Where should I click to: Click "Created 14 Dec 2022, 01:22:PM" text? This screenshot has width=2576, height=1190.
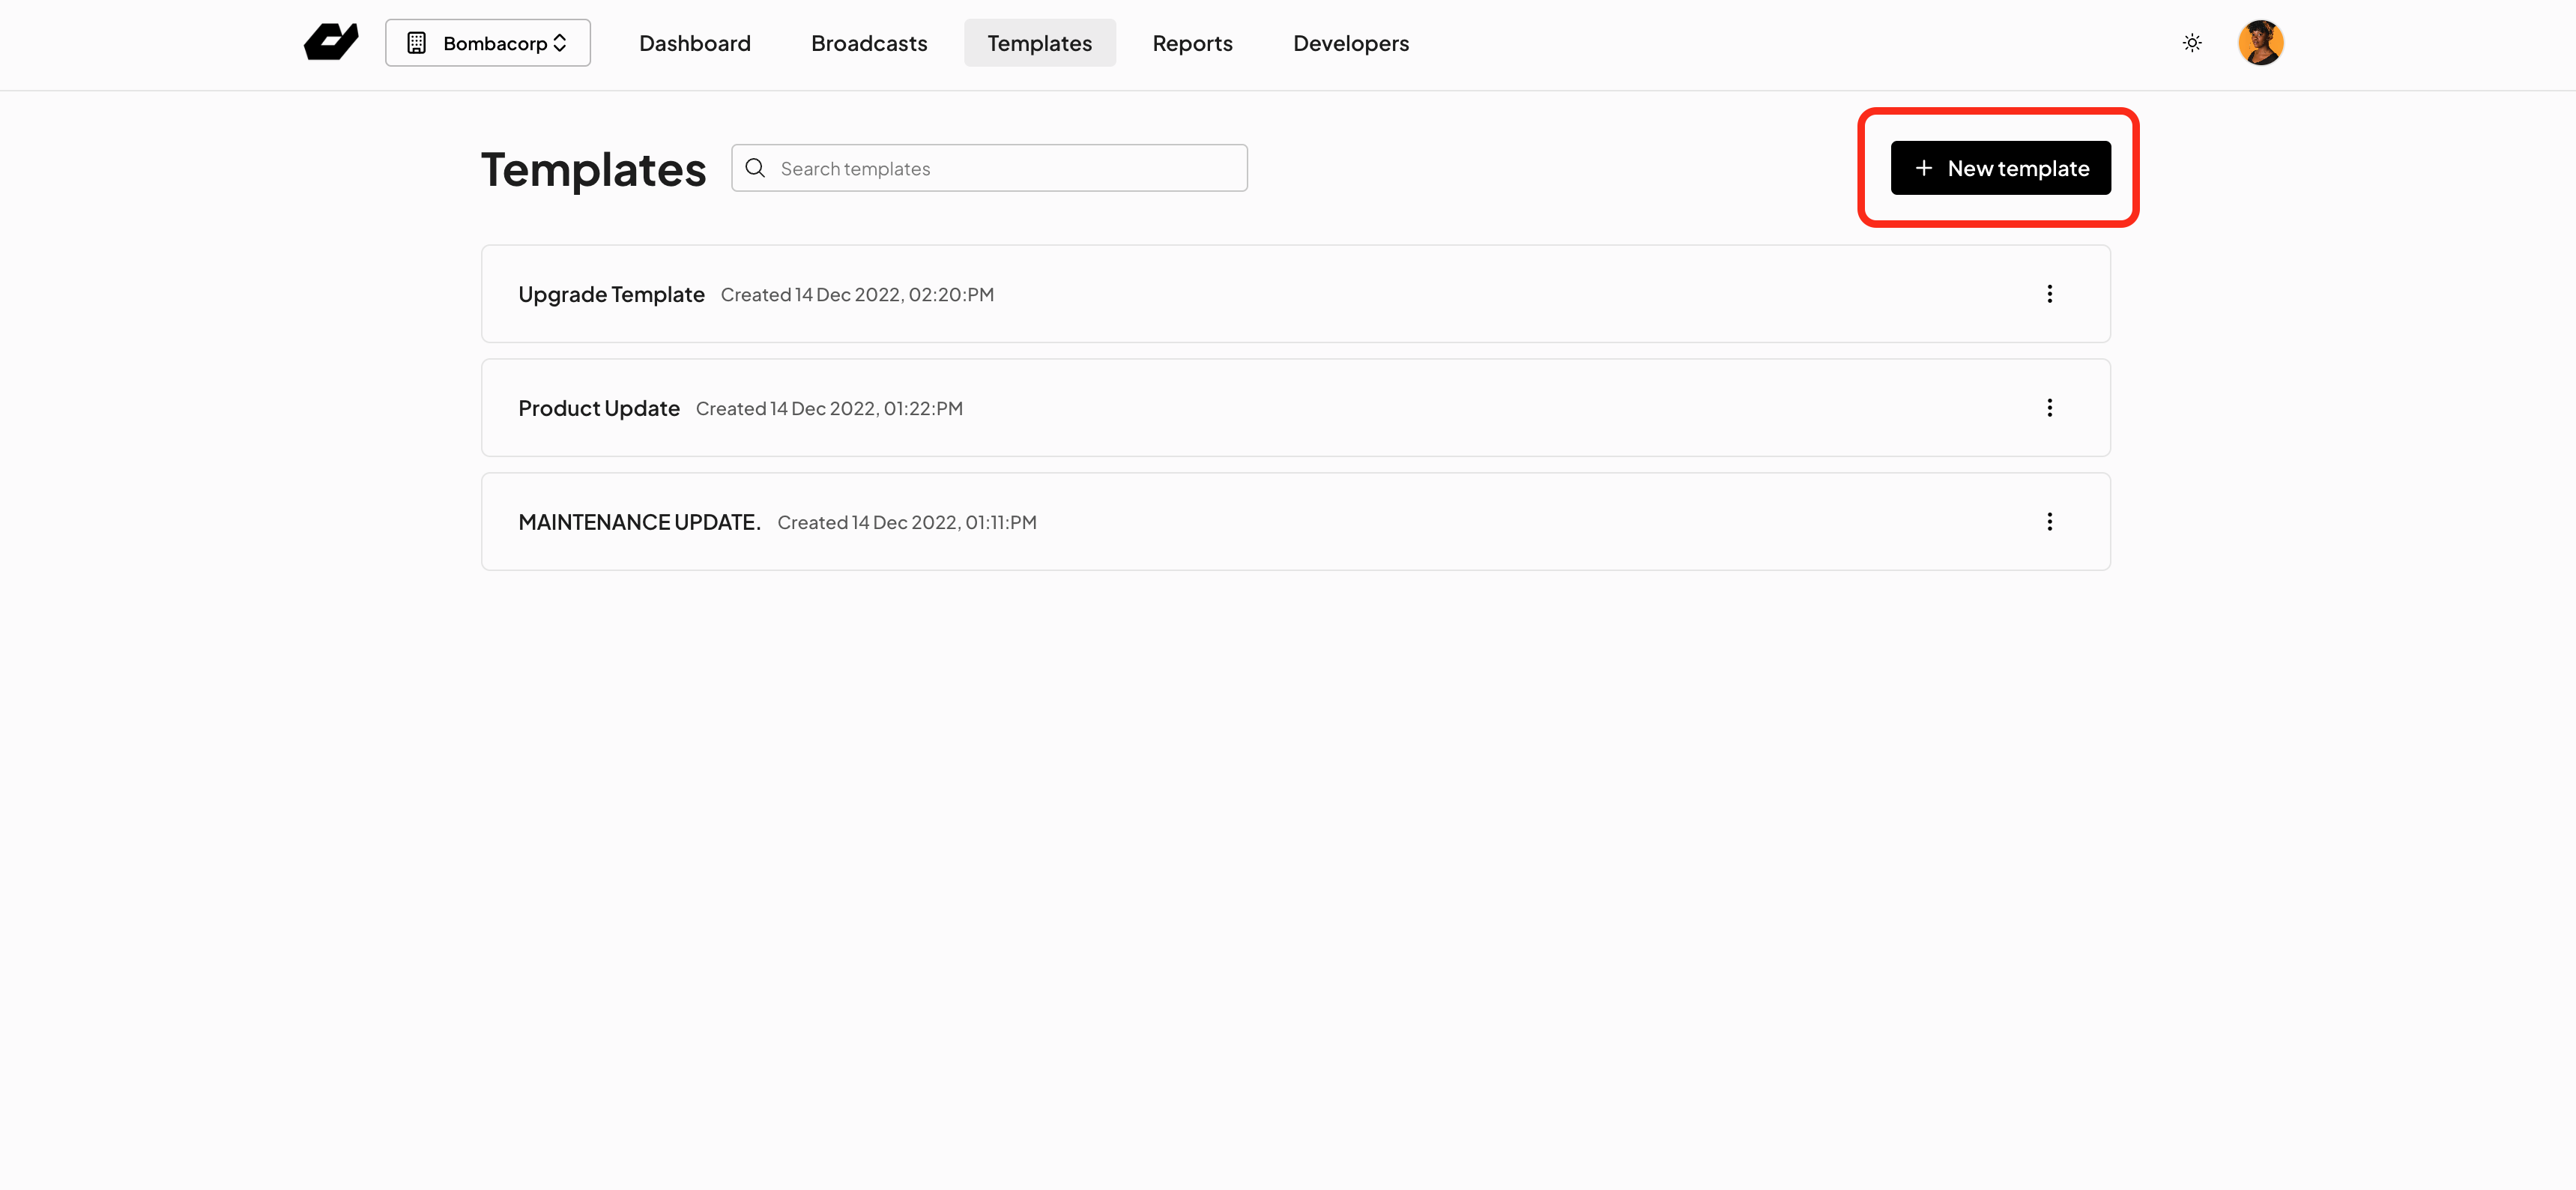point(829,409)
